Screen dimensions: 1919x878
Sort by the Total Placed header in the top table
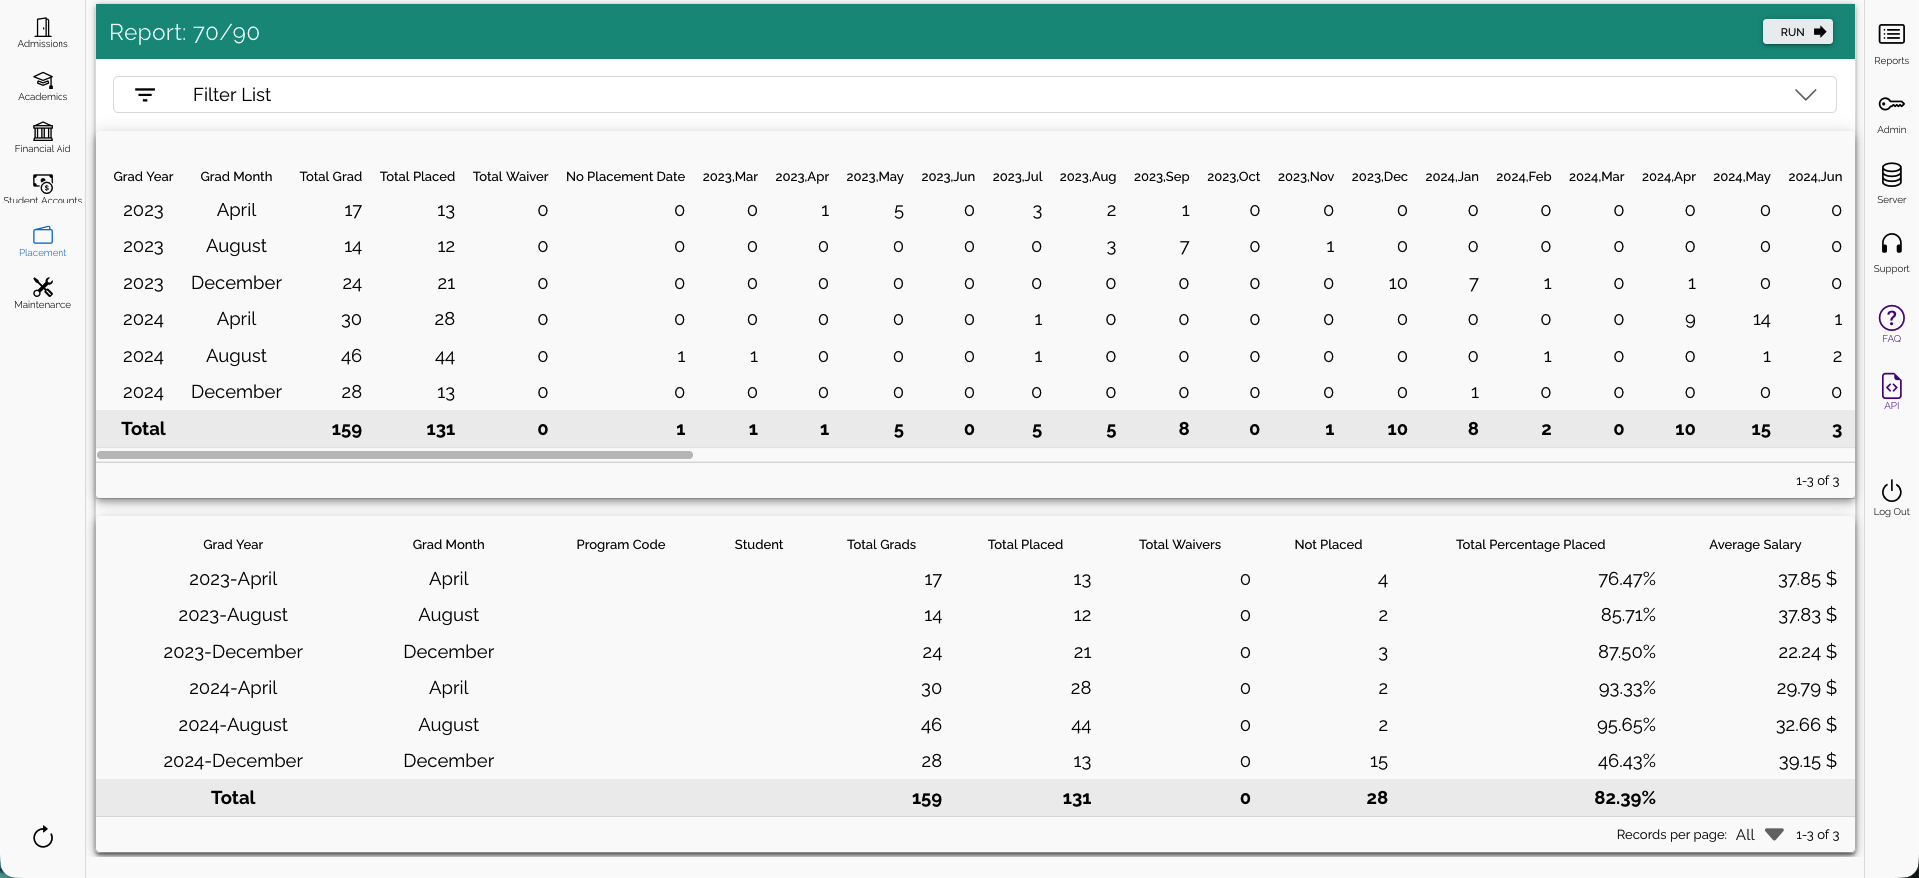pyautogui.click(x=417, y=176)
